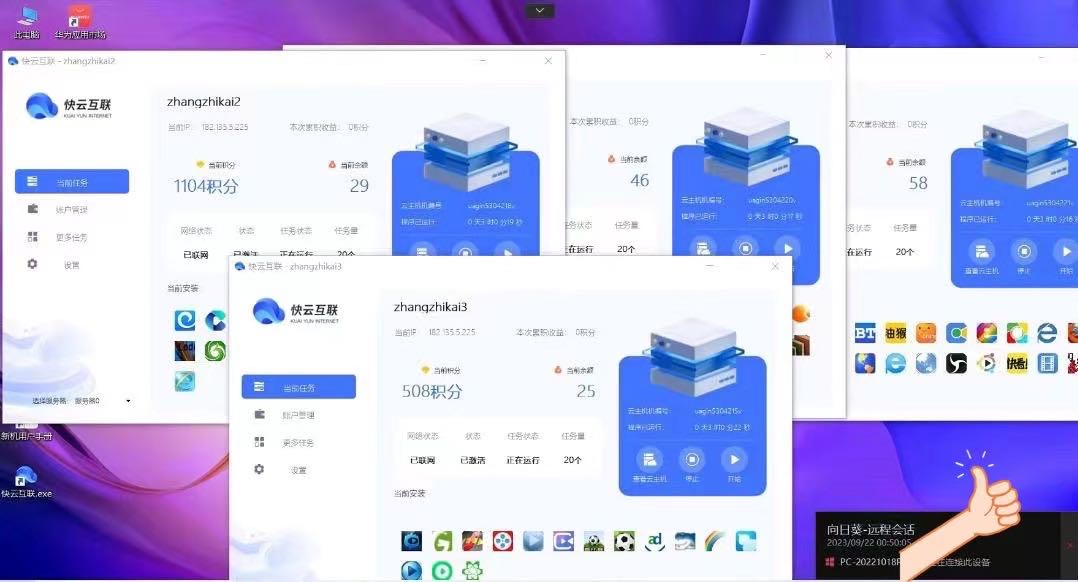Screen dimensions: 1078x582
Task: Open the black-and-white soccer ball icon
Action: click(x=624, y=541)
